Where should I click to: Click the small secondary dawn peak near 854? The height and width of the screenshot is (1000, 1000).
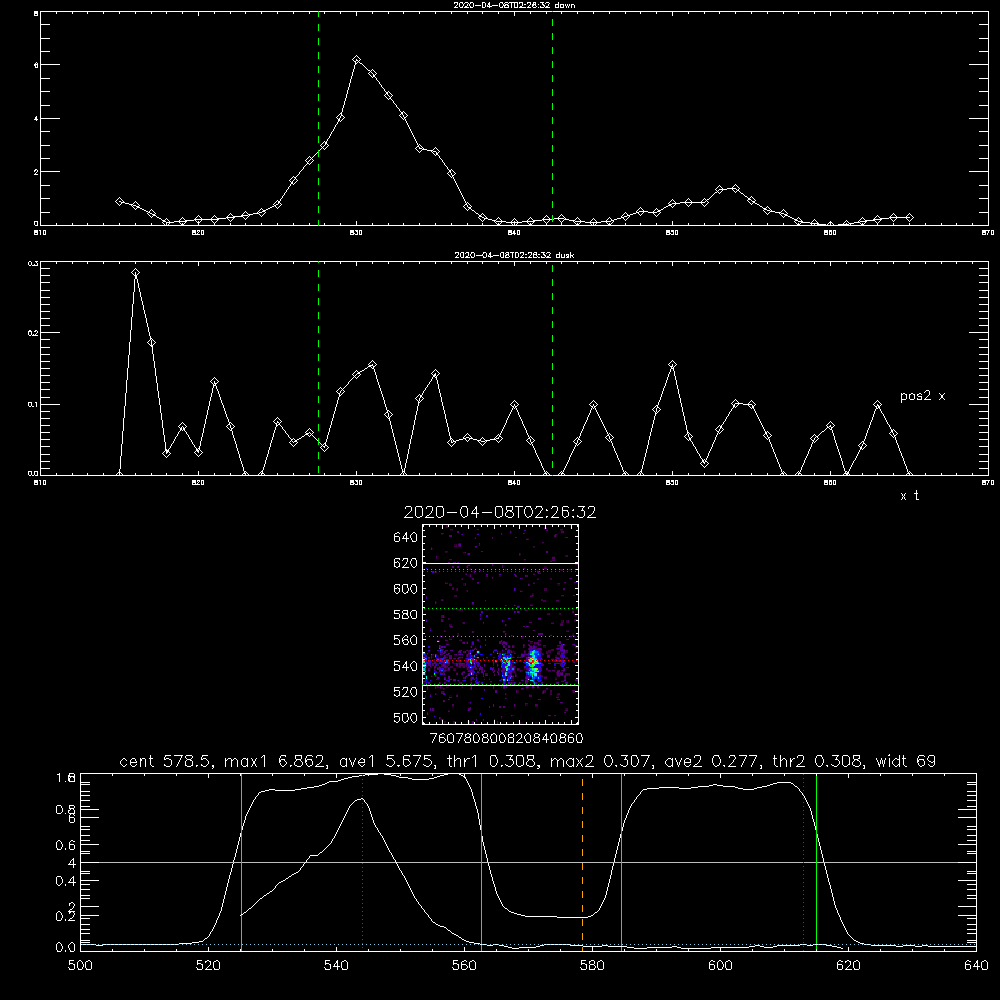[x=735, y=188]
